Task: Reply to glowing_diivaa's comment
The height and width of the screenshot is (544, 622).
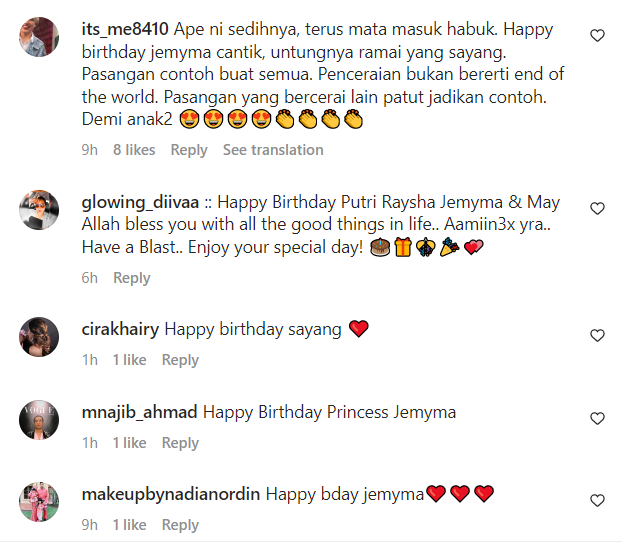Action: (132, 278)
